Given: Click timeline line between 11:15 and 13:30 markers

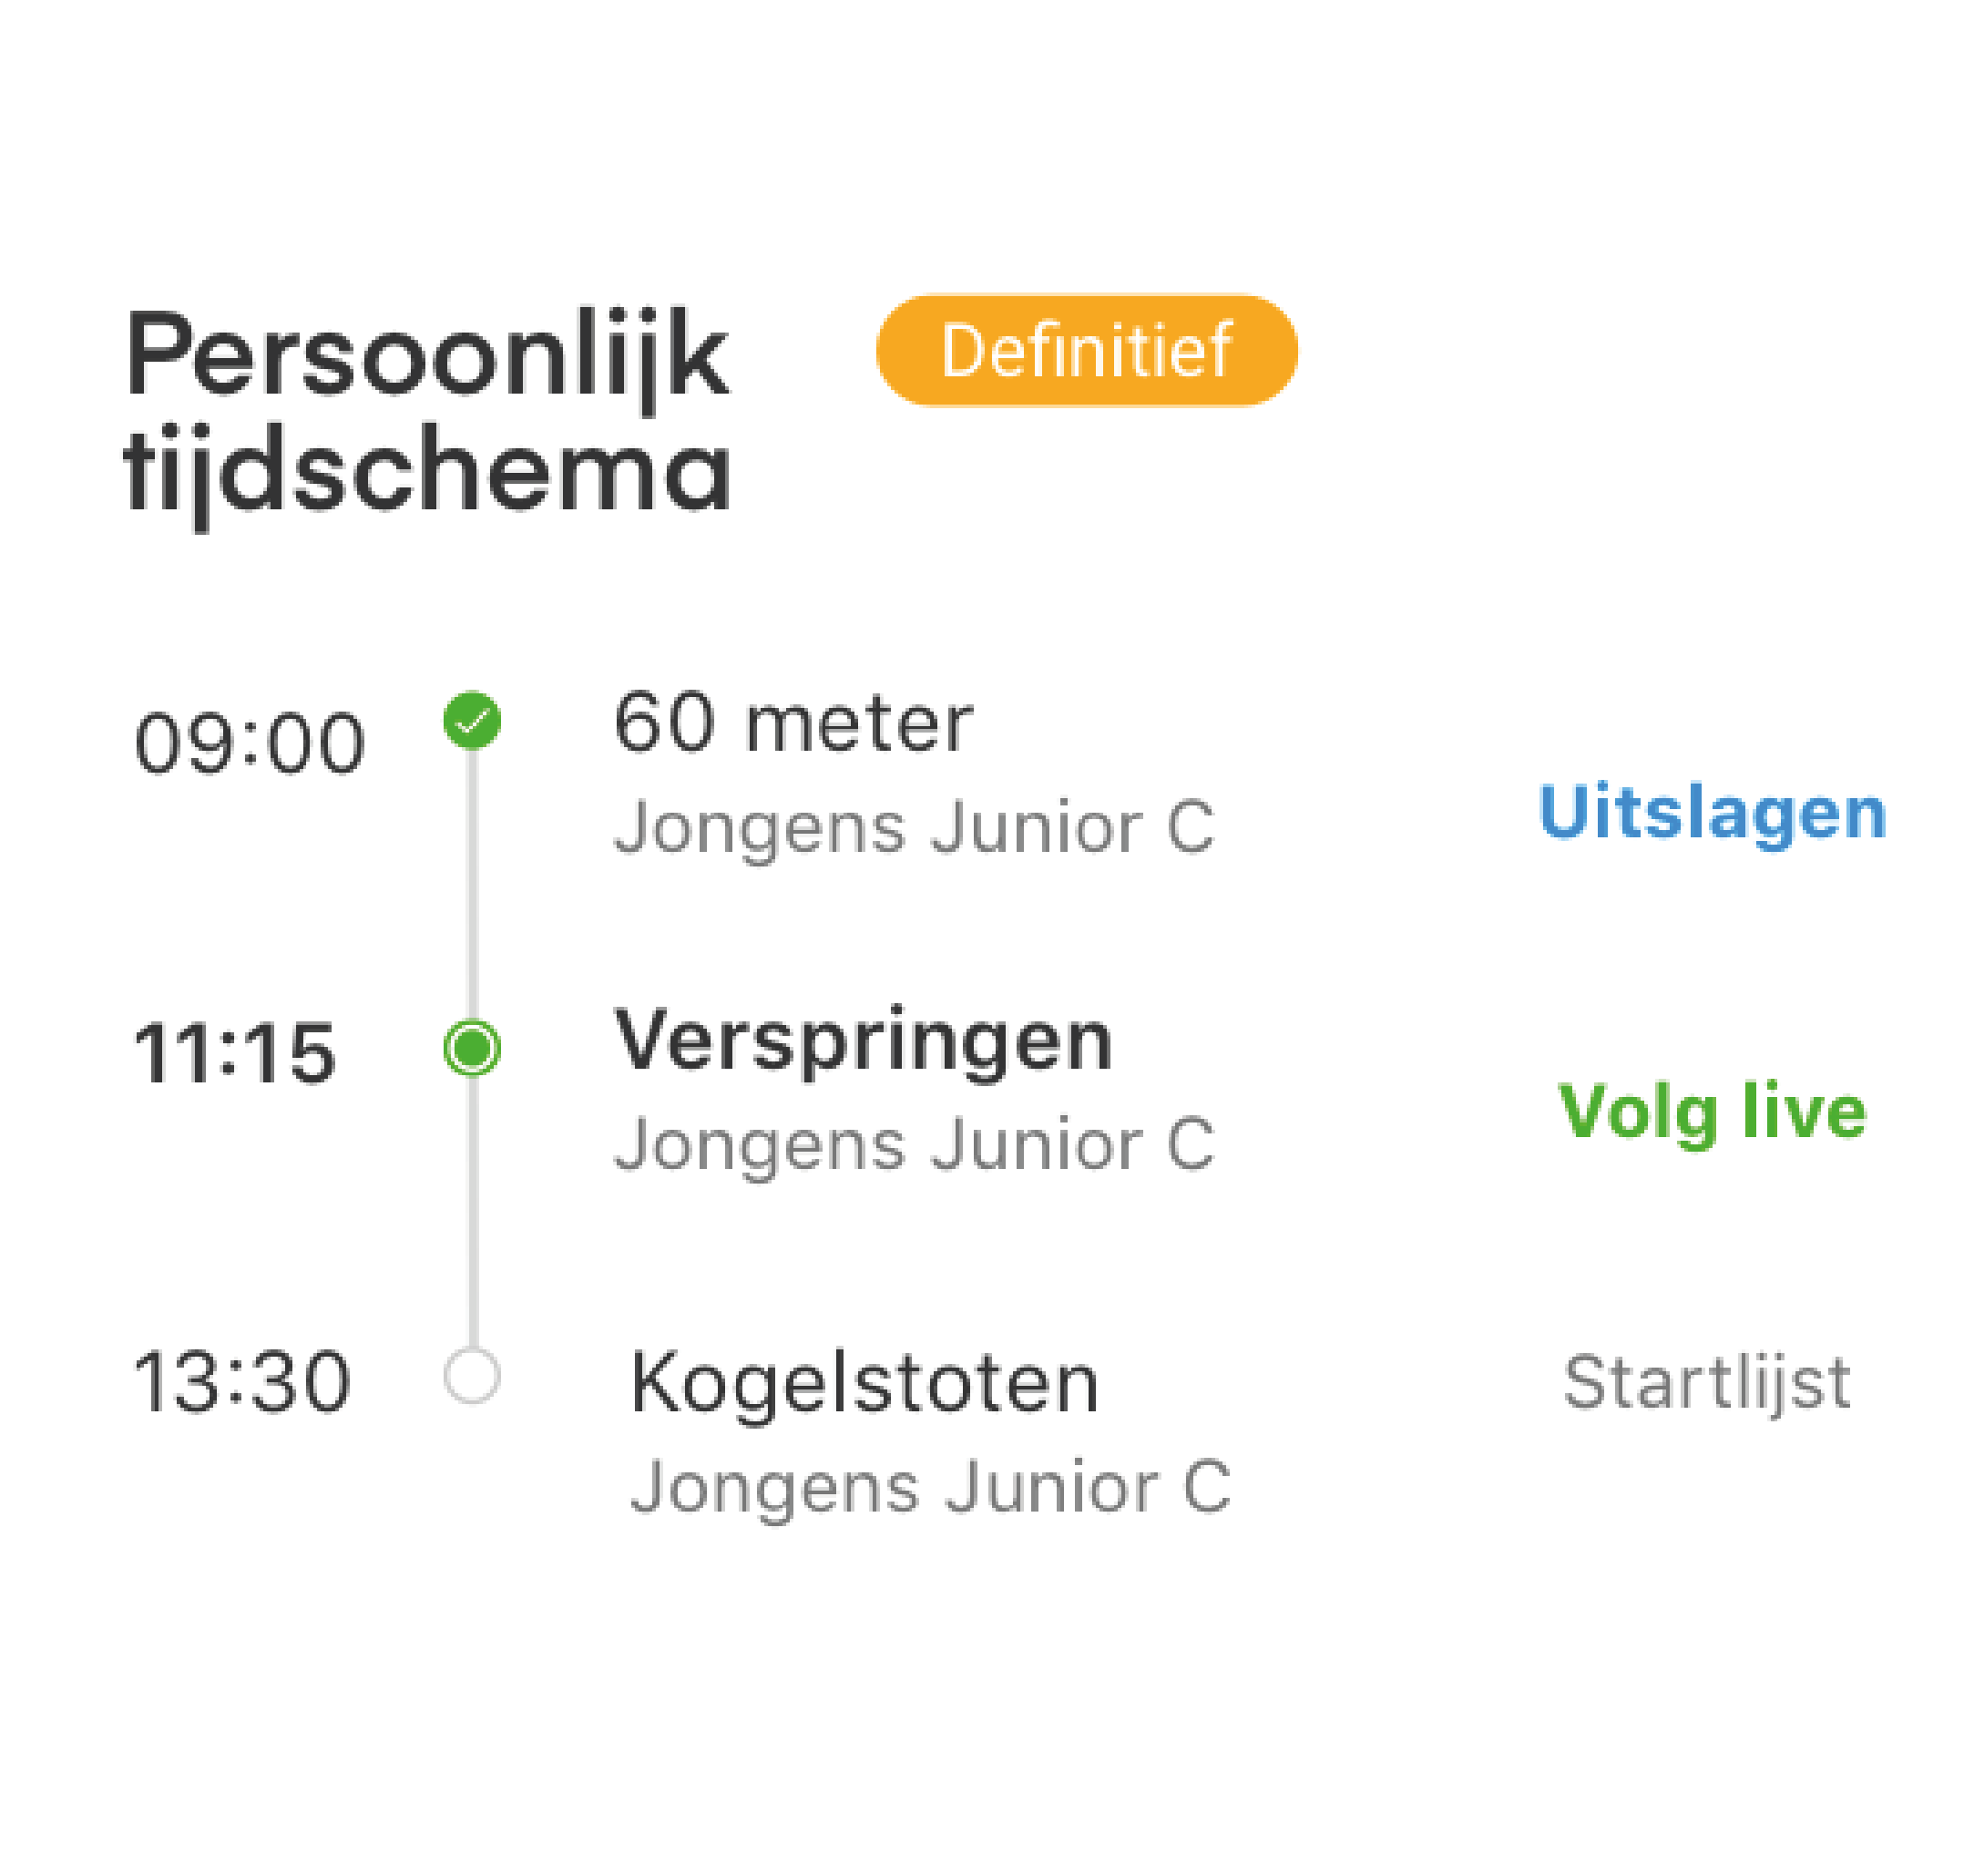Looking at the screenshot, I should tap(472, 1212).
